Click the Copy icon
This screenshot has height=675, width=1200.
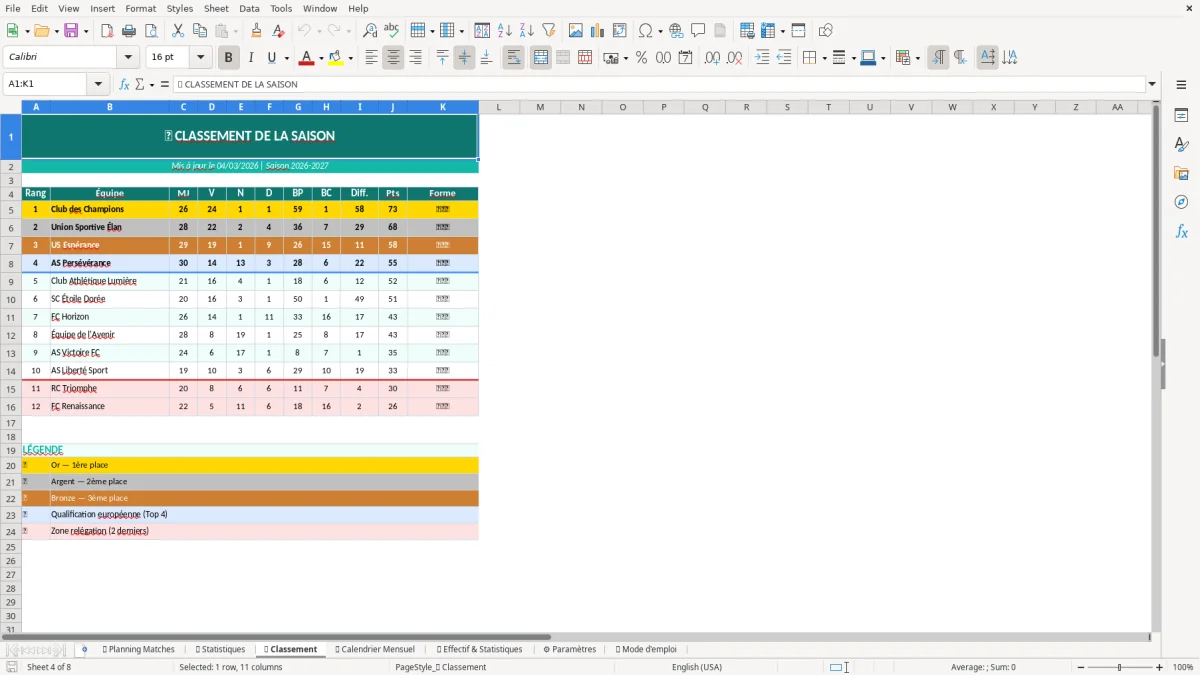[199, 31]
